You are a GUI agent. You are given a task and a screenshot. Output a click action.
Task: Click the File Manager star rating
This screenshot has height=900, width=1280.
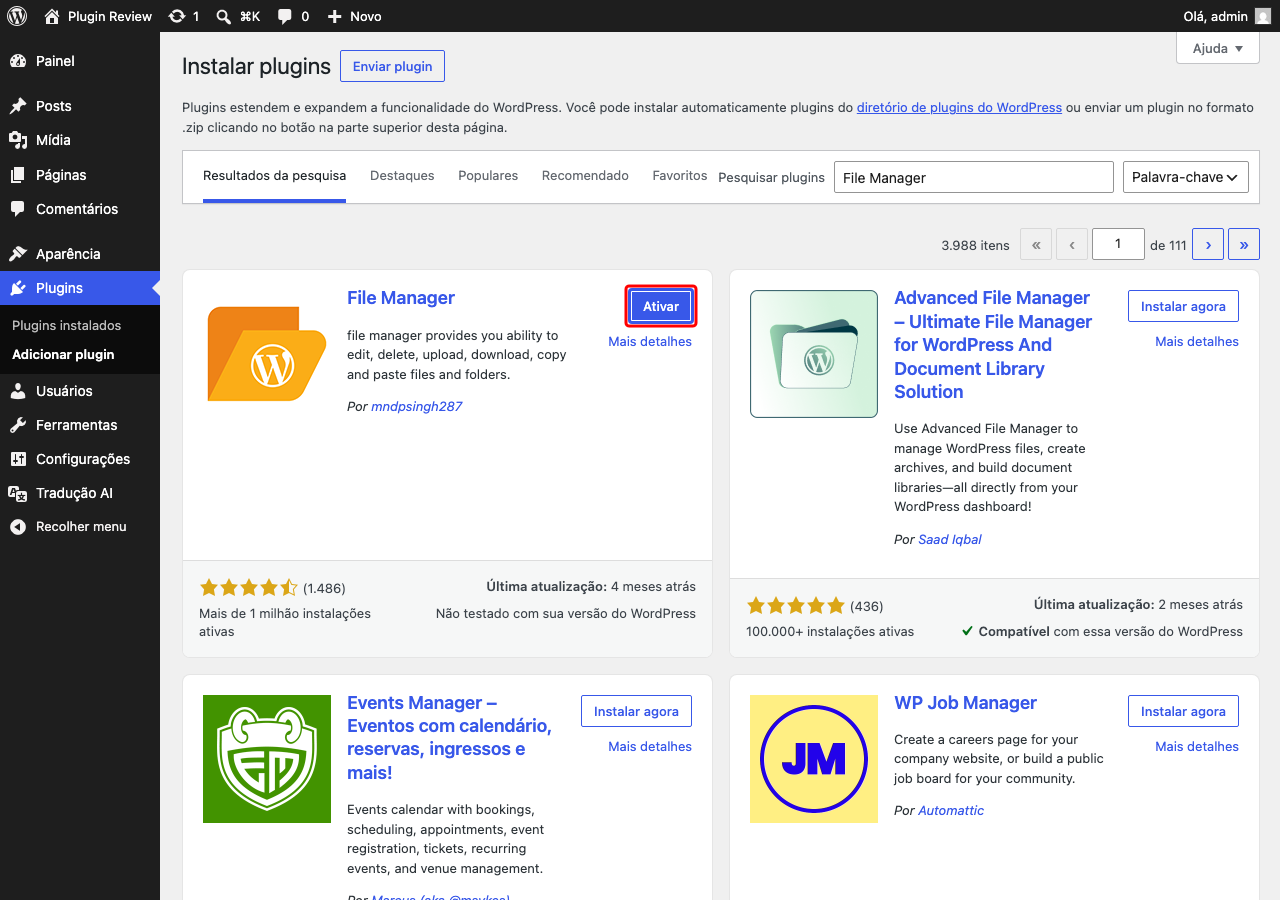(x=249, y=588)
